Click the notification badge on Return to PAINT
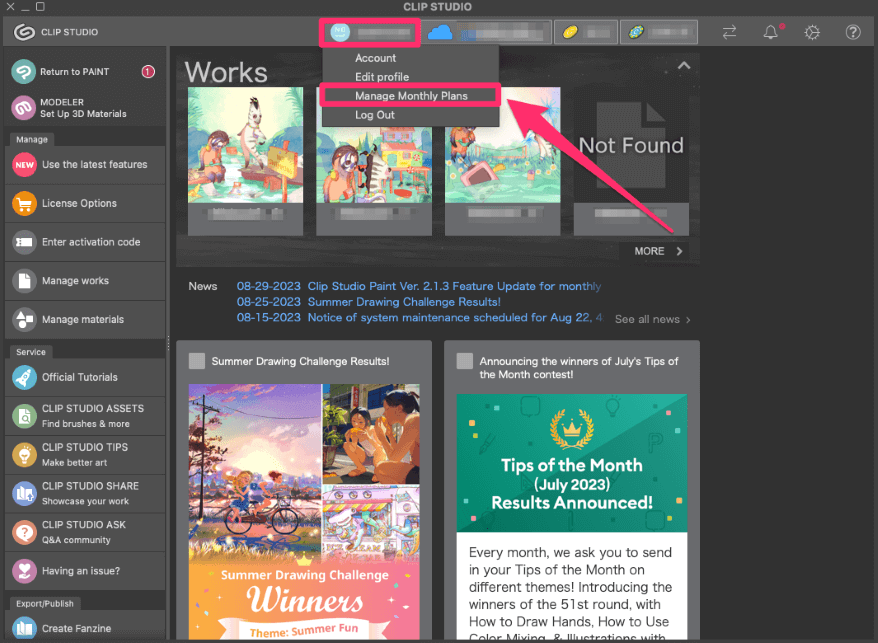This screenshot has height=643, width=878. tap(148, 72)
